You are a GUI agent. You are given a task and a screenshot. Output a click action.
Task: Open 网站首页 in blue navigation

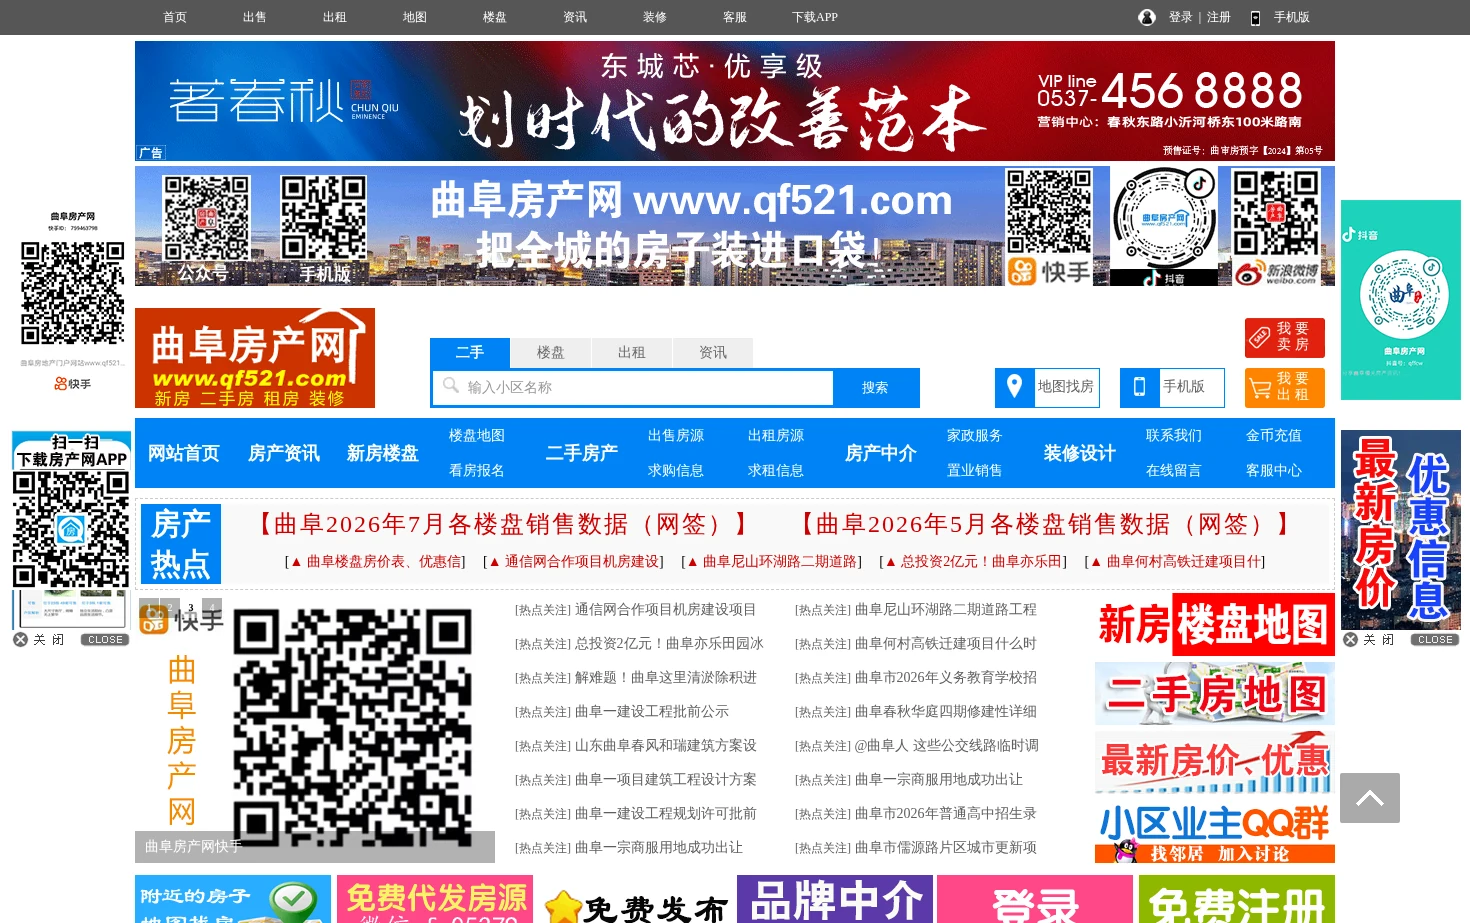coord(184,453)
